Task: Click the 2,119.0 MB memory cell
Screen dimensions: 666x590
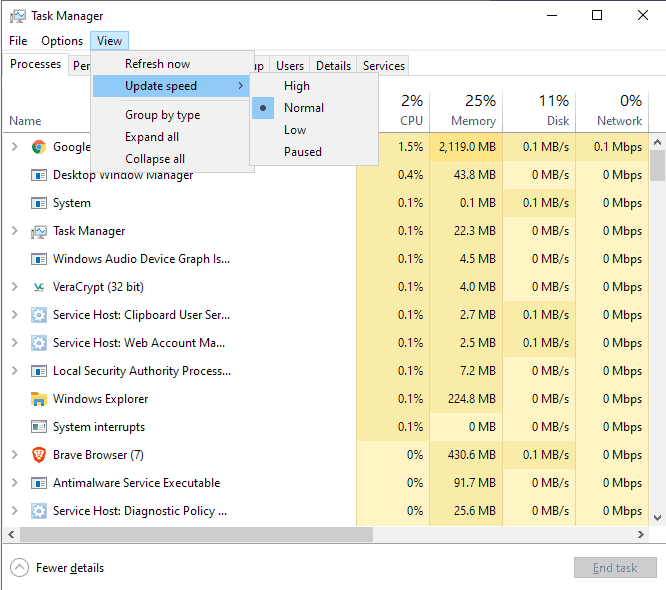Action: coord(466,147)
